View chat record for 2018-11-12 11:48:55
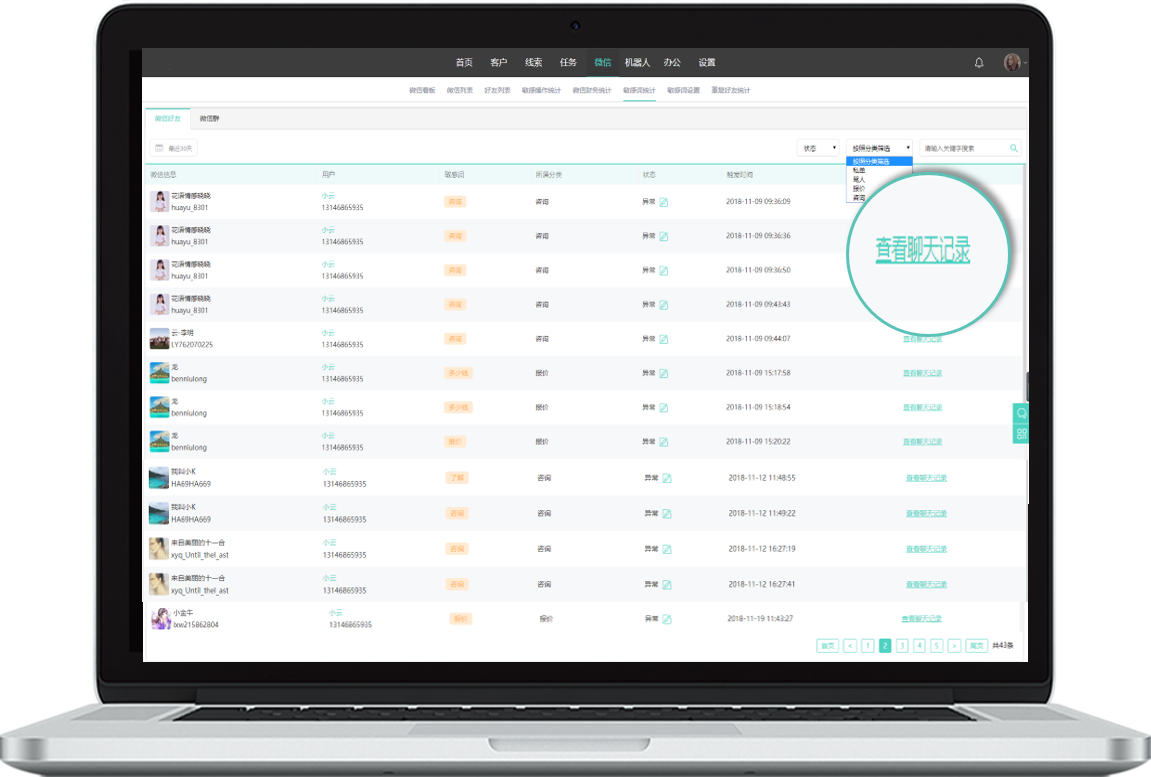This screenshot has width=1151, height=777. tap(926, 478)
